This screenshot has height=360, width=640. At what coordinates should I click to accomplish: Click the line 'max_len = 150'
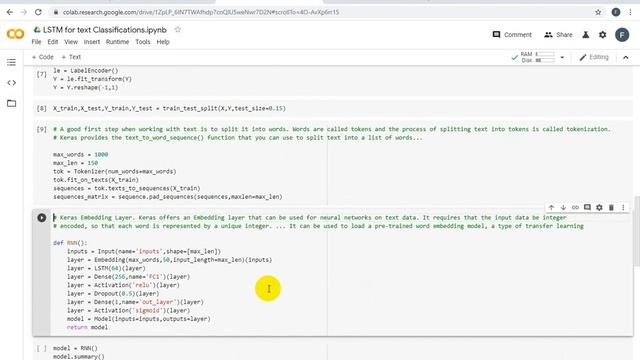[76, 163]
